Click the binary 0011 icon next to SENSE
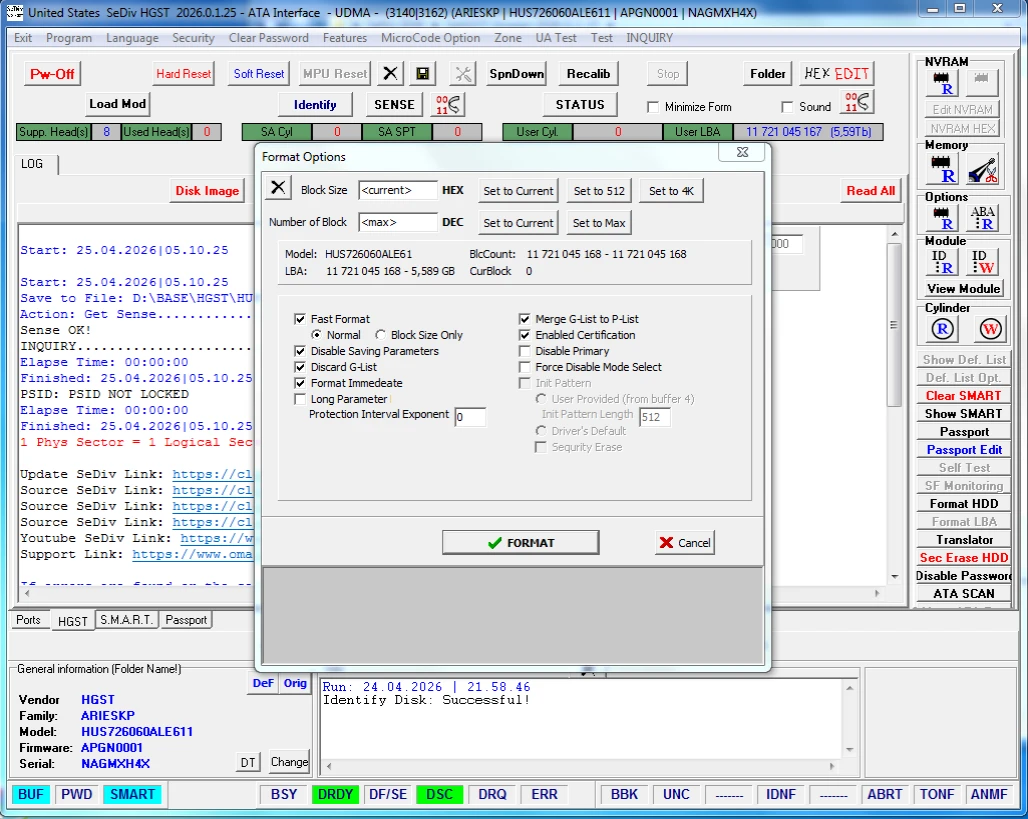The width and height of the screenshot is (1028, 819). pos(449,104)
